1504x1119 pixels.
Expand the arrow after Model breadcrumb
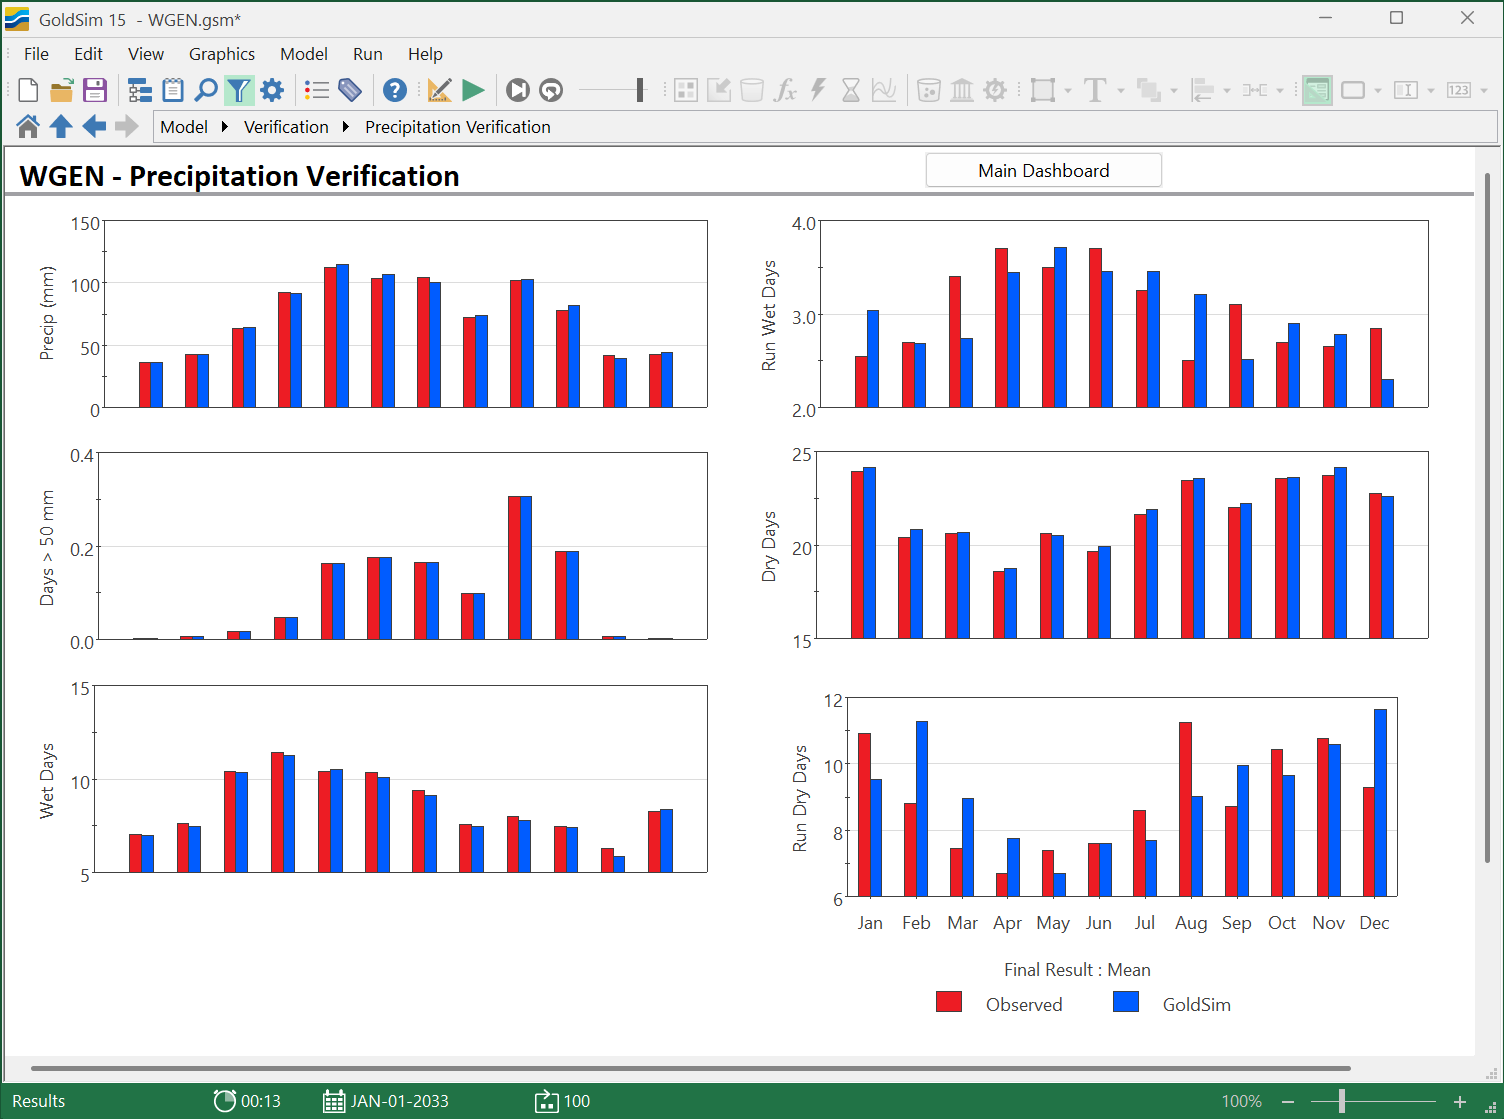225,127
